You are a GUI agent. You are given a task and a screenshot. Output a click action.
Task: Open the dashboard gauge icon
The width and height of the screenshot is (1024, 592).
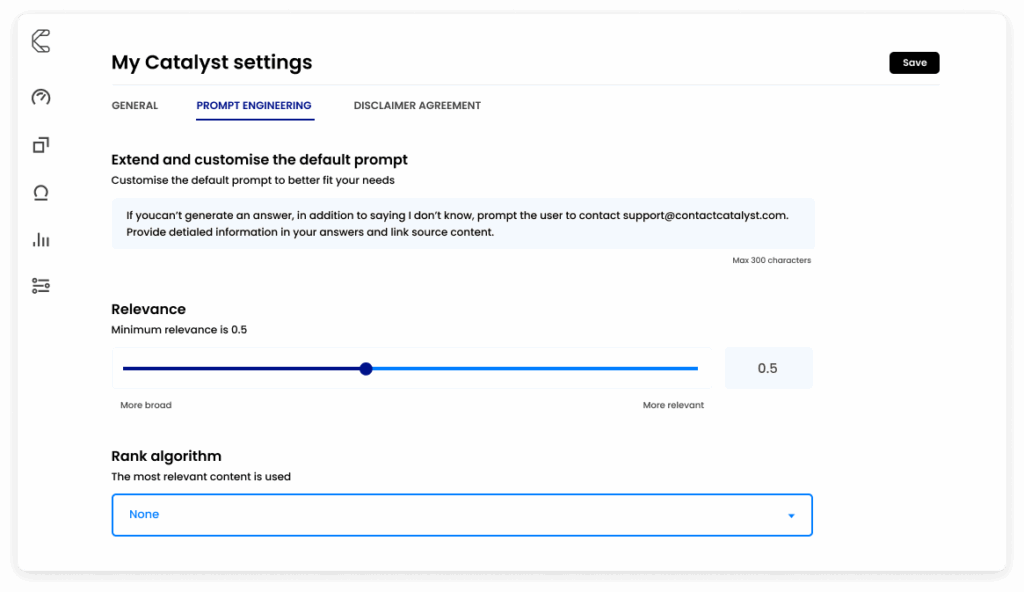tap(41, 97)
